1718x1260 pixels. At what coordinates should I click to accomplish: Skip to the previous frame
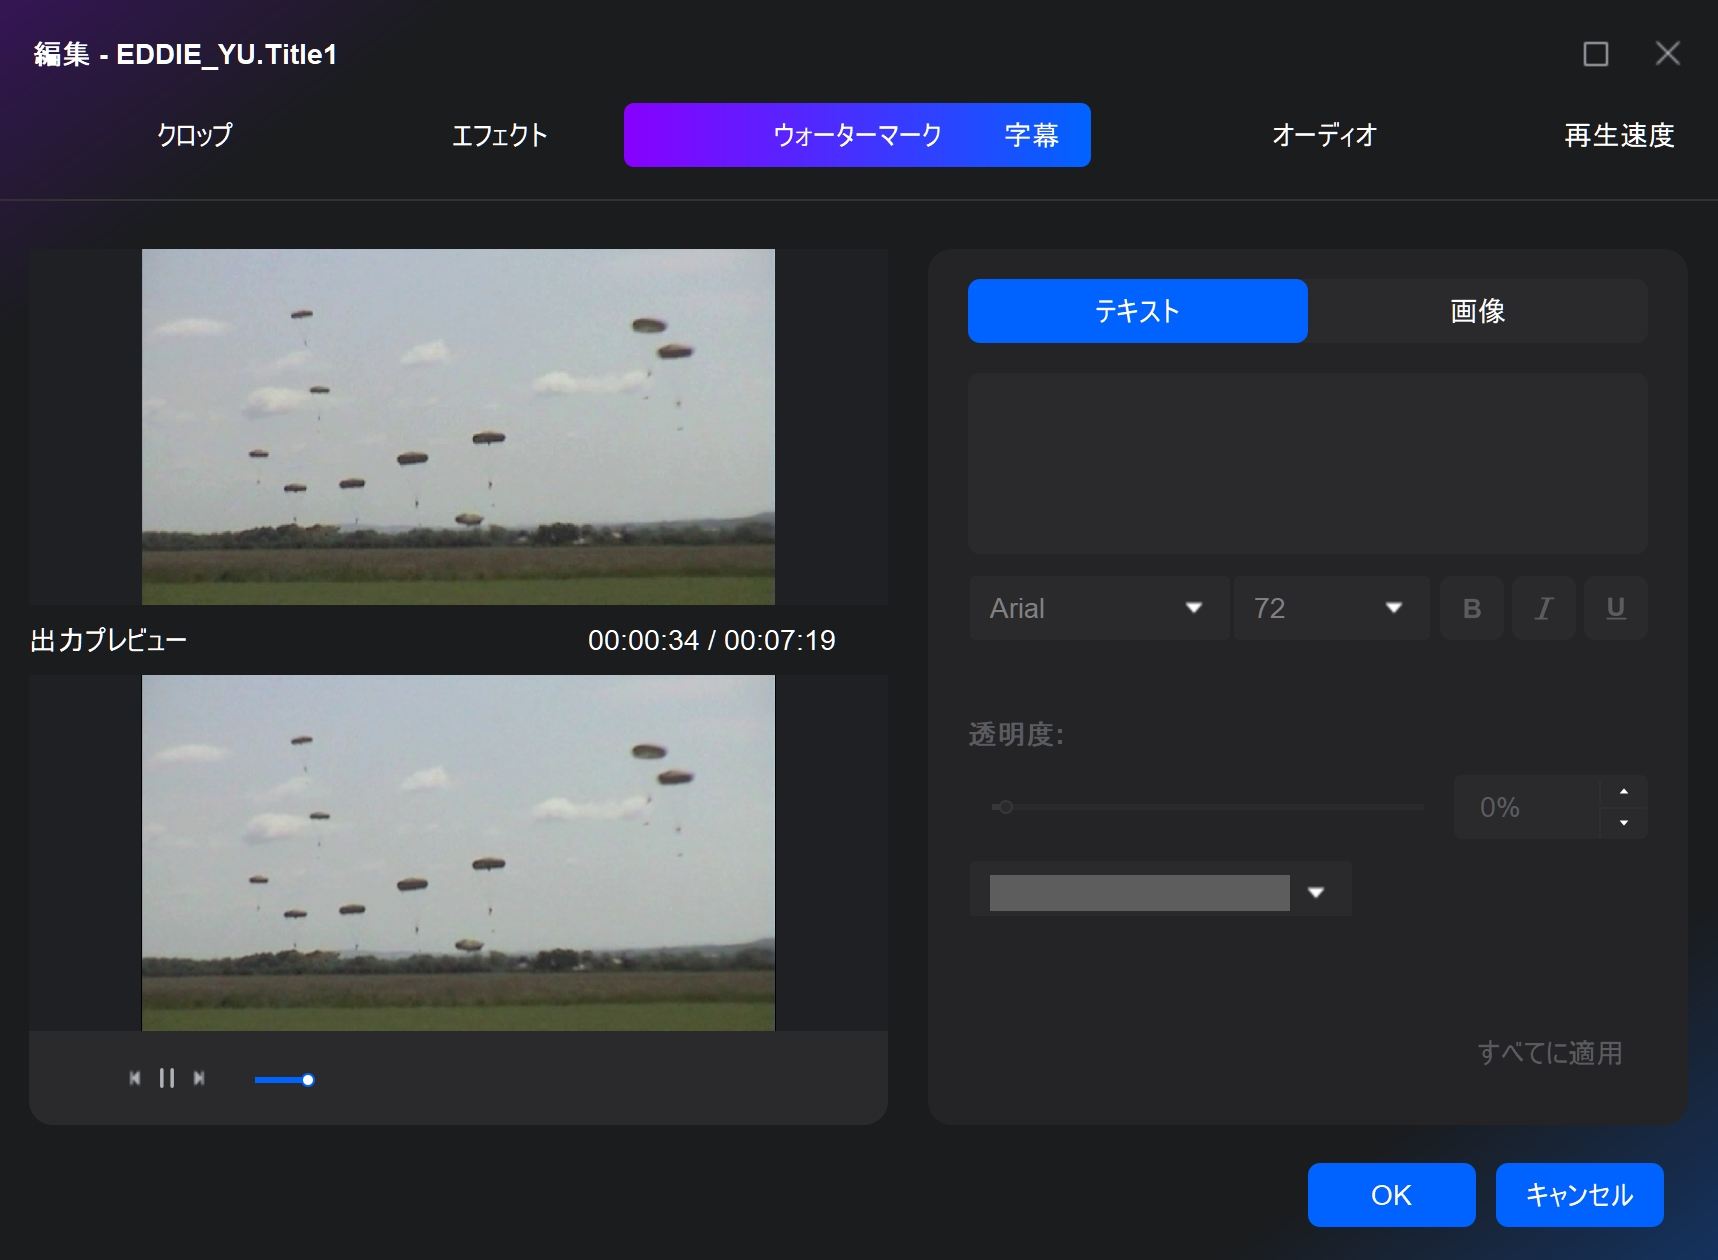click(x=135, y=1078)
